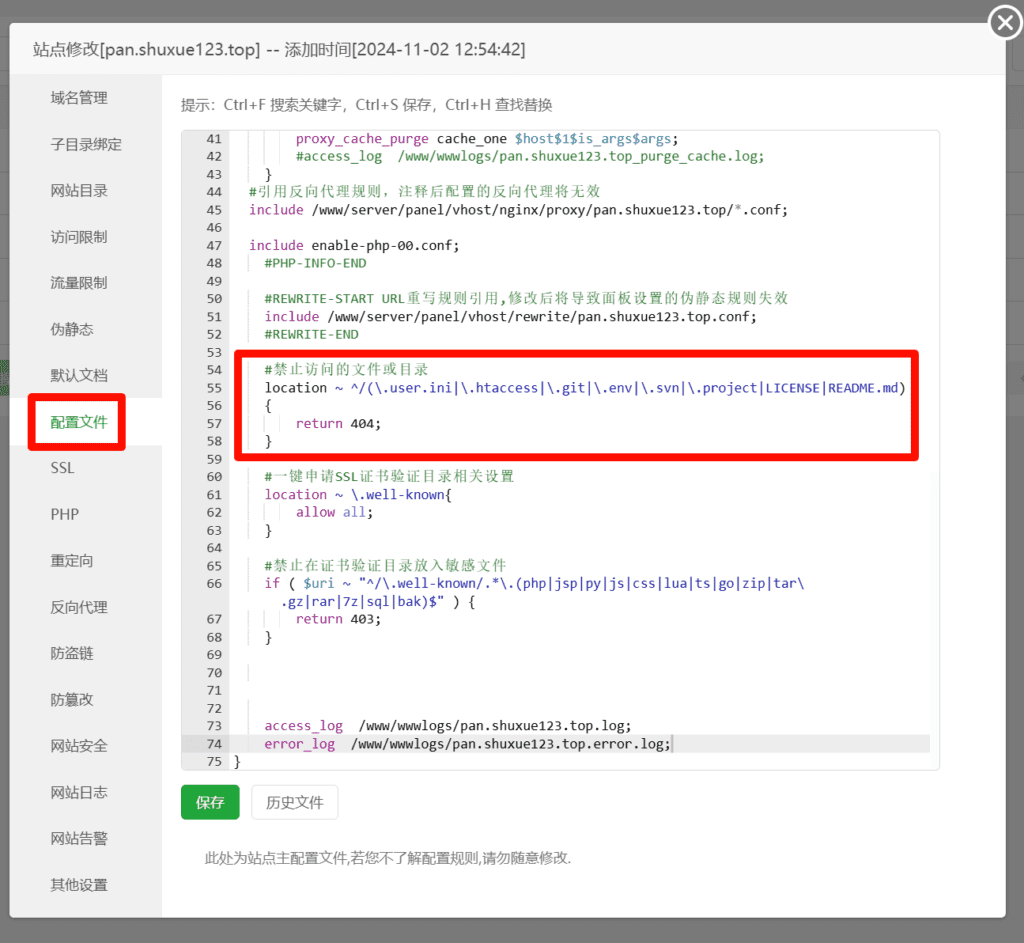Select the 伪静态 rewrite rules section

coord(75,328)
